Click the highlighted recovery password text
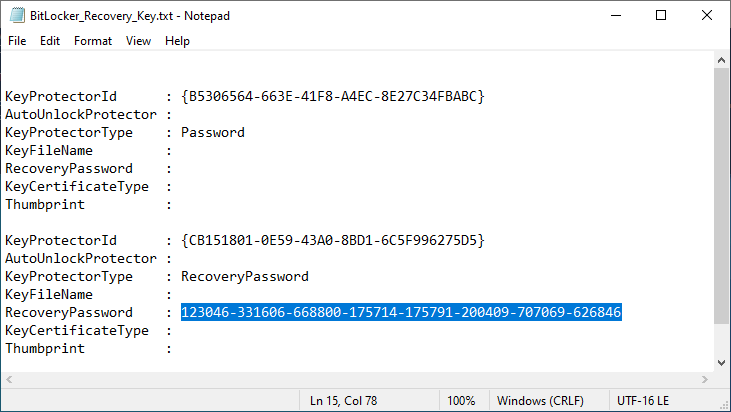The width and height of the screenshot is (731, 412). pos(401,313)
